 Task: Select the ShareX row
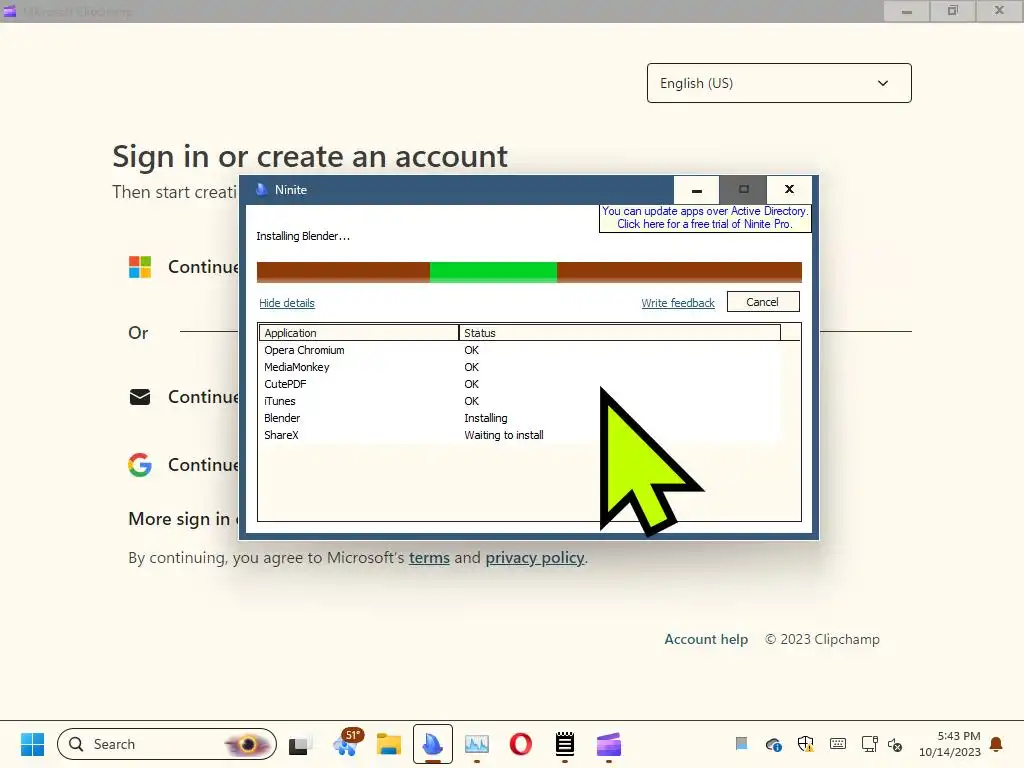pos(519,435)
